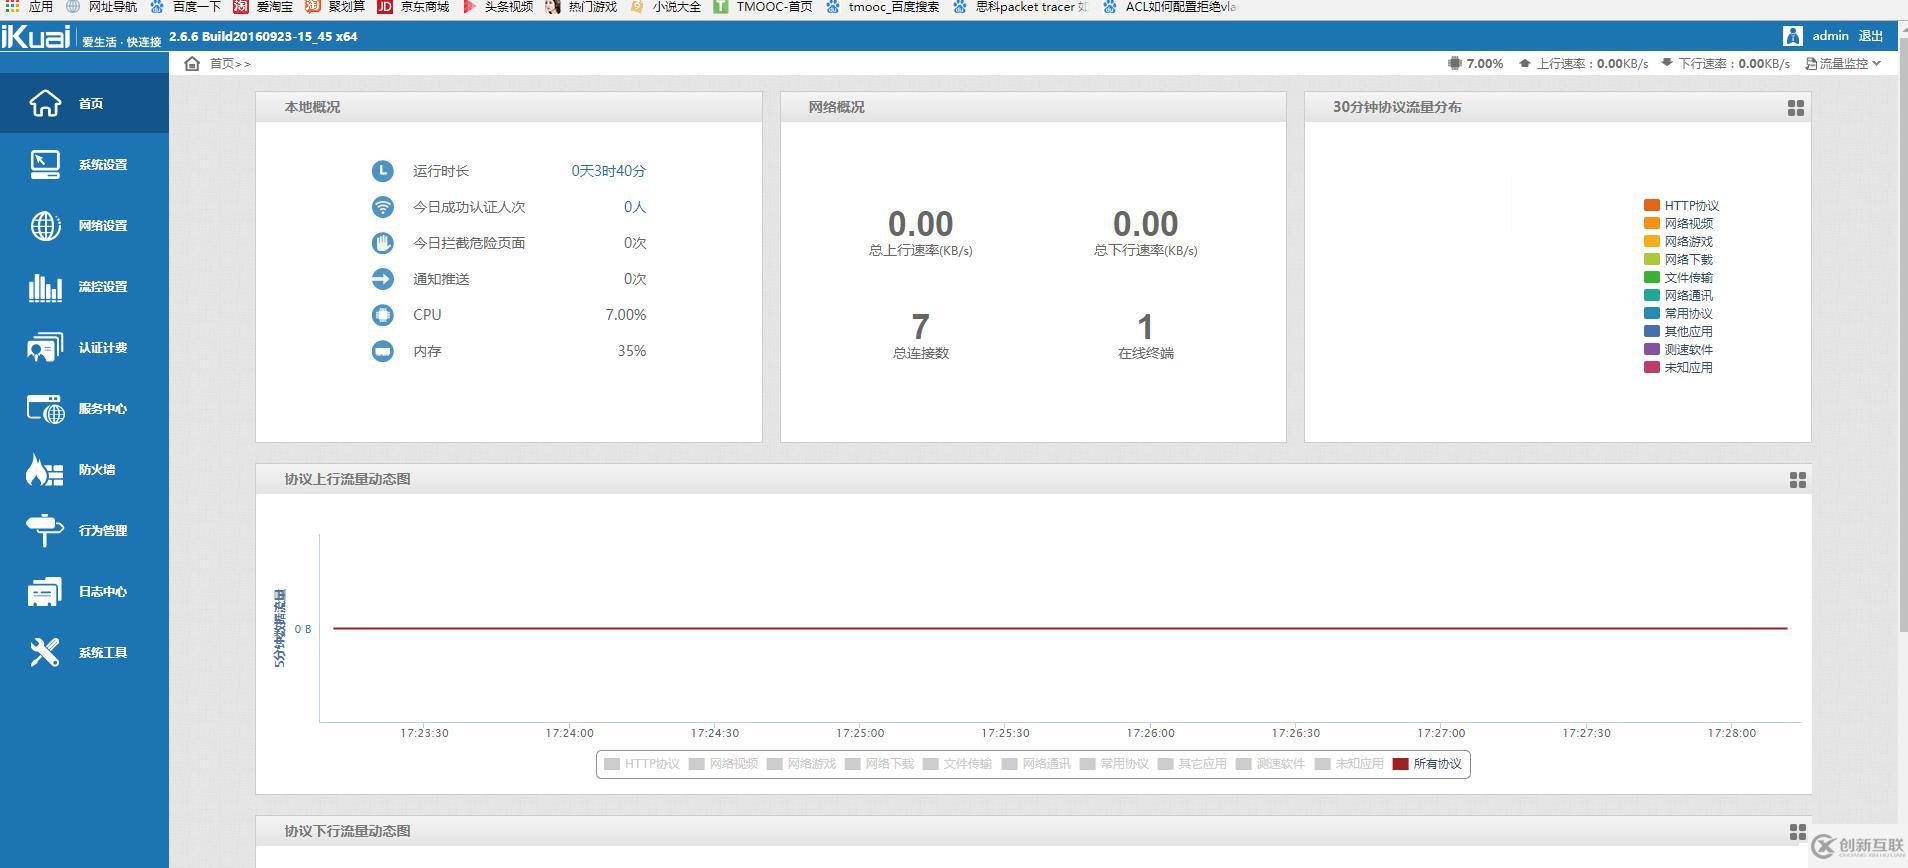Click the breadcrumb home icon
This screenshot has height=868, width=1908.
(x=192, y=63)
